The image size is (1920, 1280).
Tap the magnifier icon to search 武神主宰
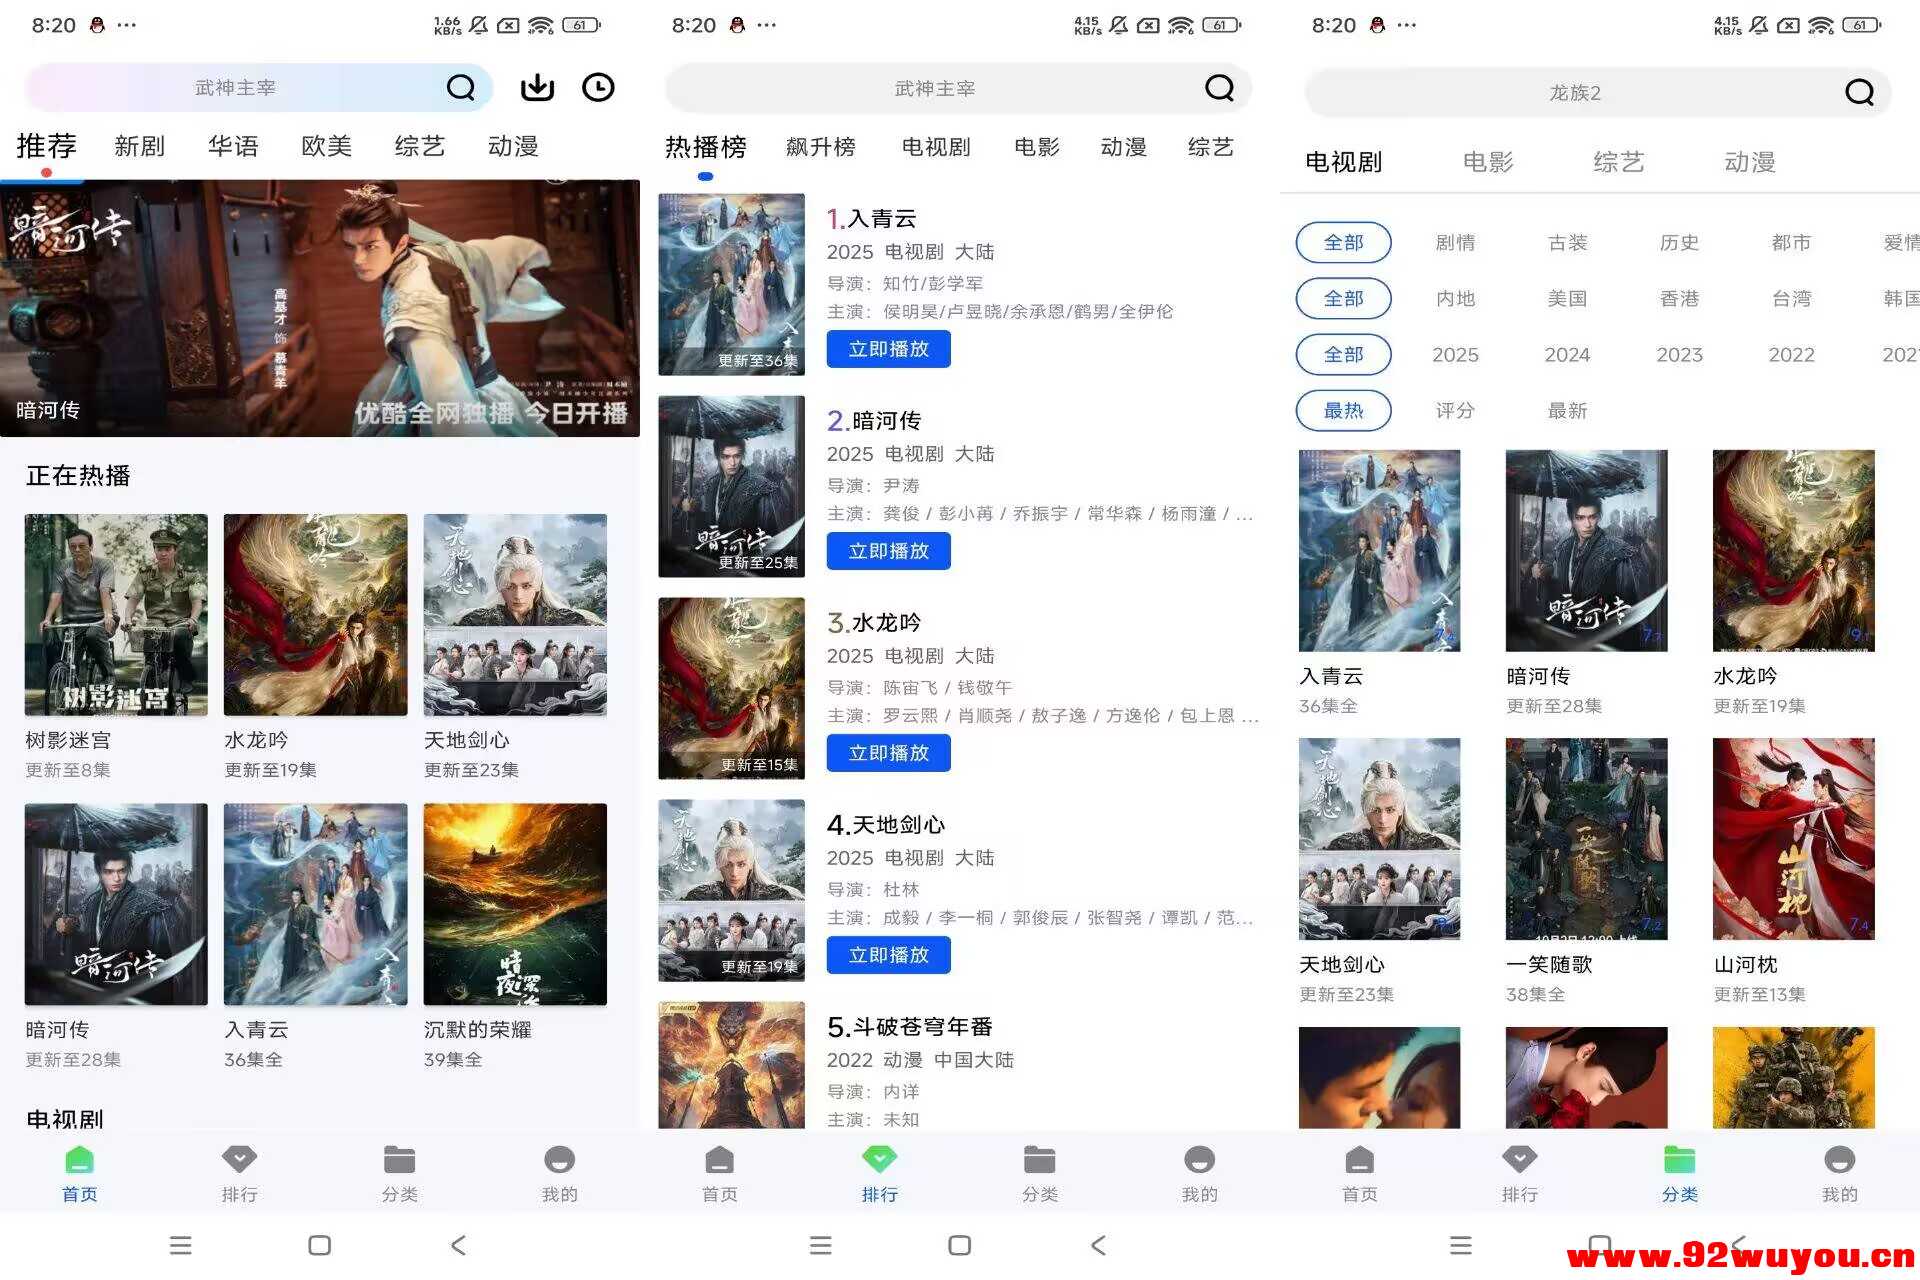(x=461, y=87)
